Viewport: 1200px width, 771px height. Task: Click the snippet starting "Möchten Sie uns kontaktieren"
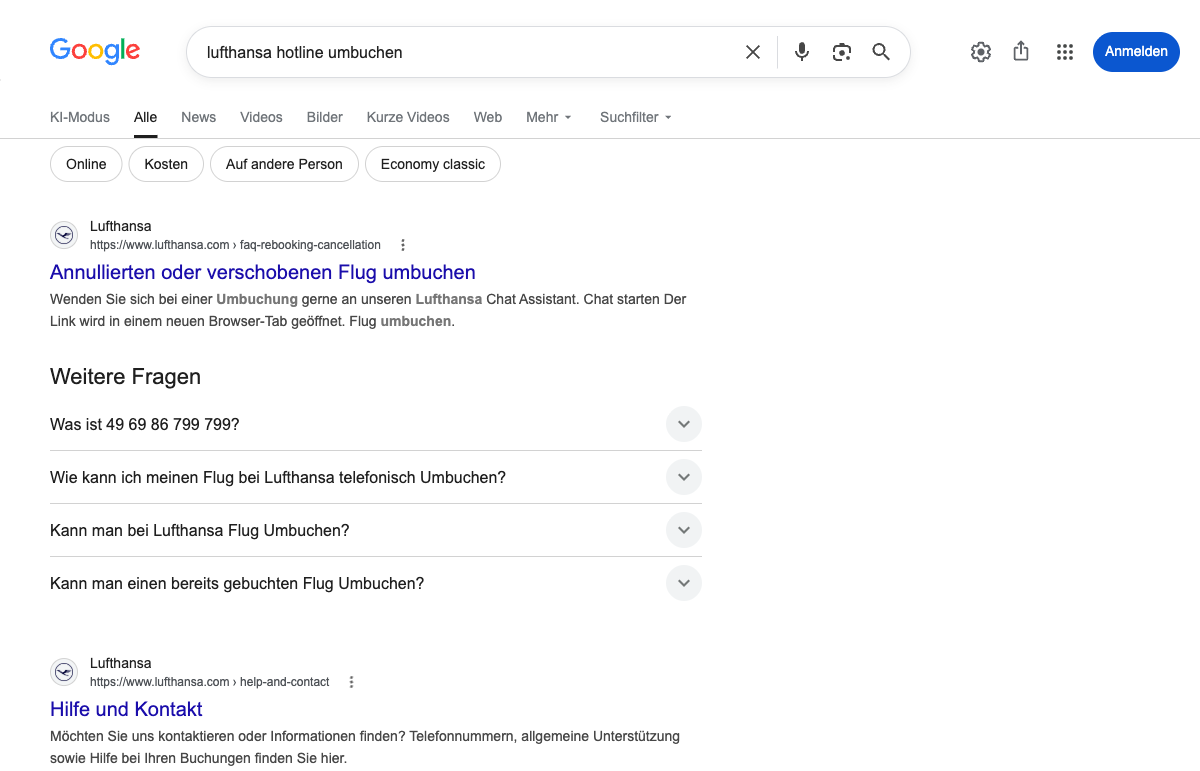tap(365, 747)
